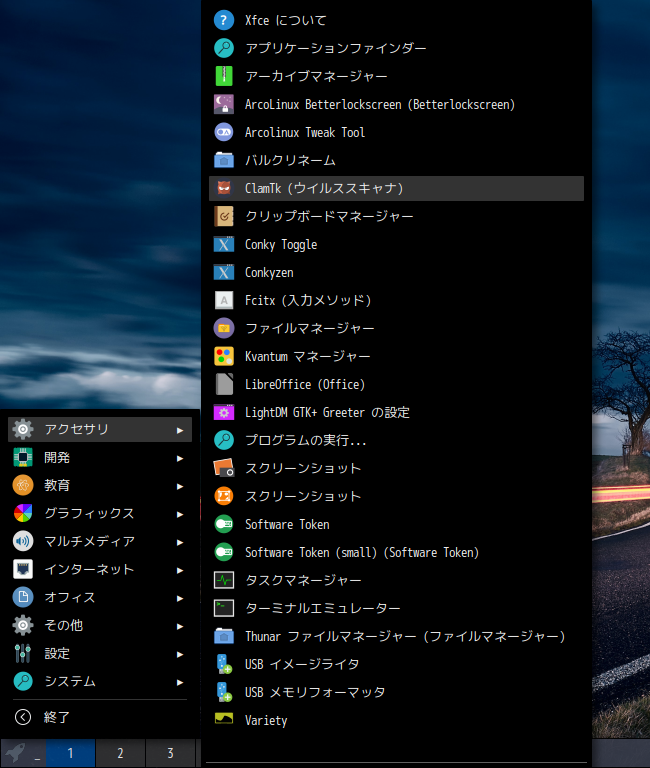Click the ArcoLinux Betterlockscreen icon
This screenshot has width=650, height=768.
tap(224, 104)
